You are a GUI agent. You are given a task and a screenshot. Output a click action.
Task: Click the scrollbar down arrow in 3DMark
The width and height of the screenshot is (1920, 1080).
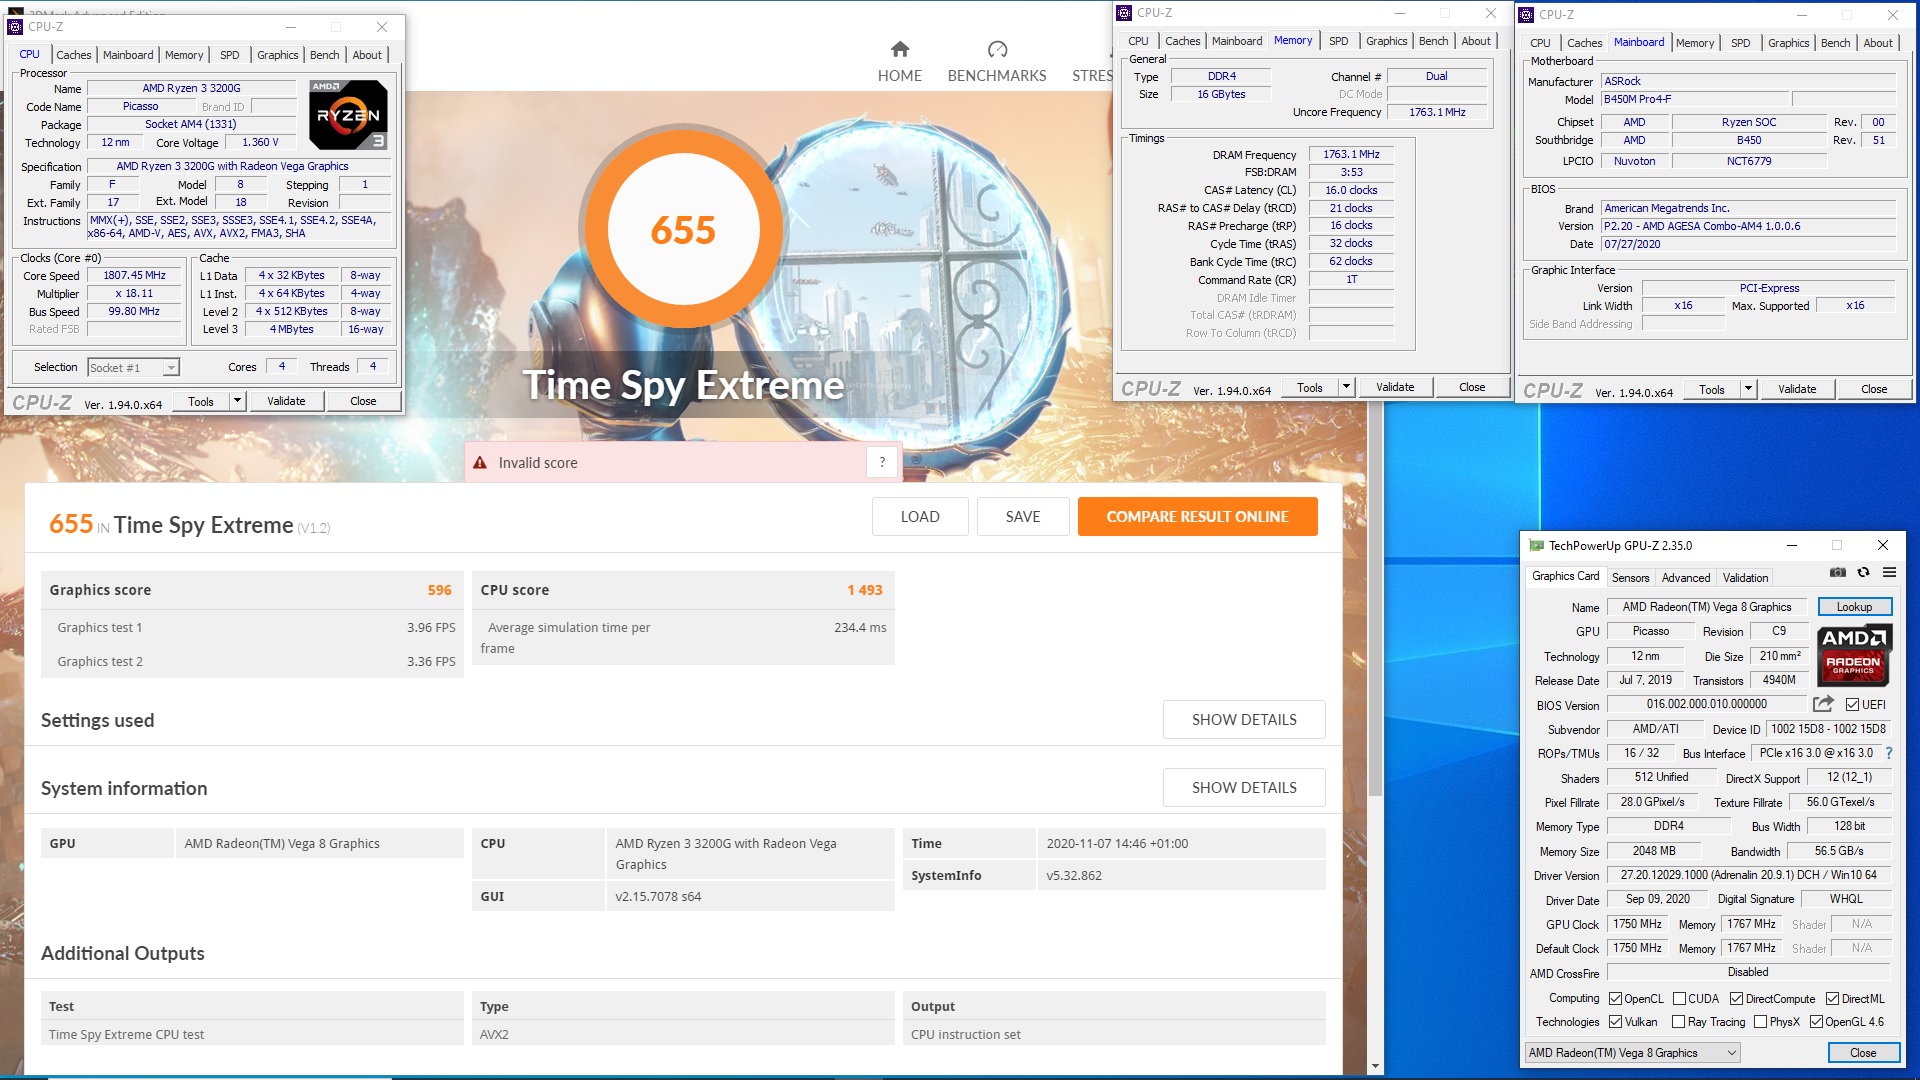tap(1375, 1066)
